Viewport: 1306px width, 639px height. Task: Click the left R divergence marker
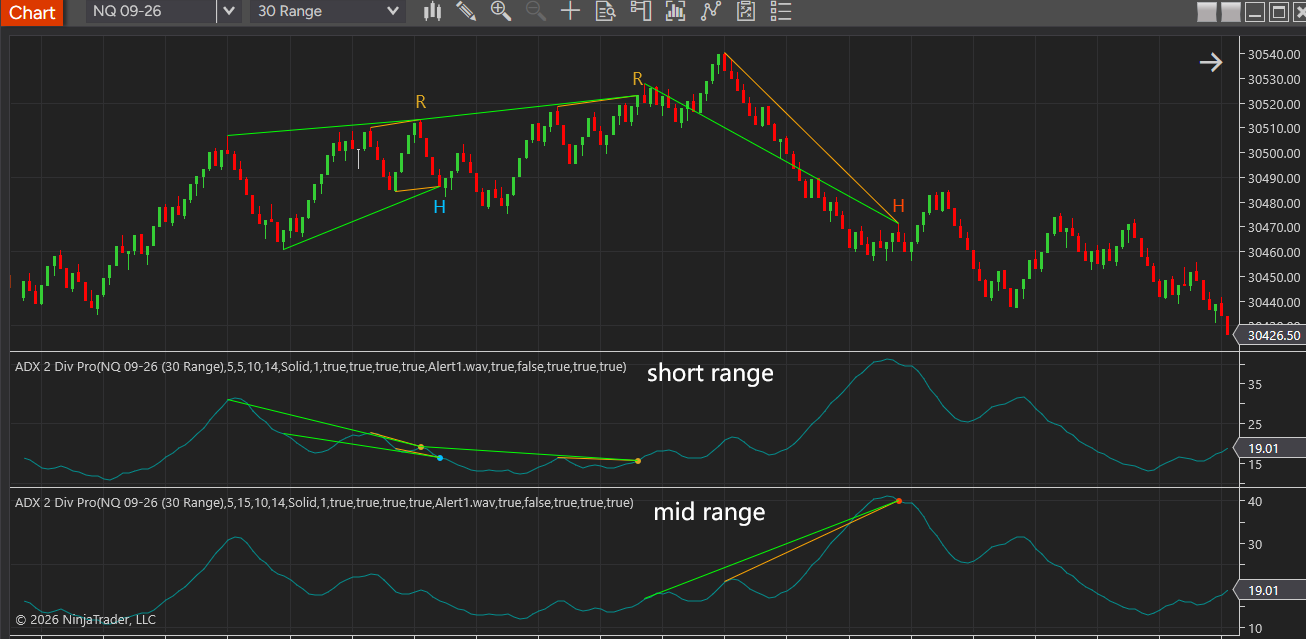(421, 102)
